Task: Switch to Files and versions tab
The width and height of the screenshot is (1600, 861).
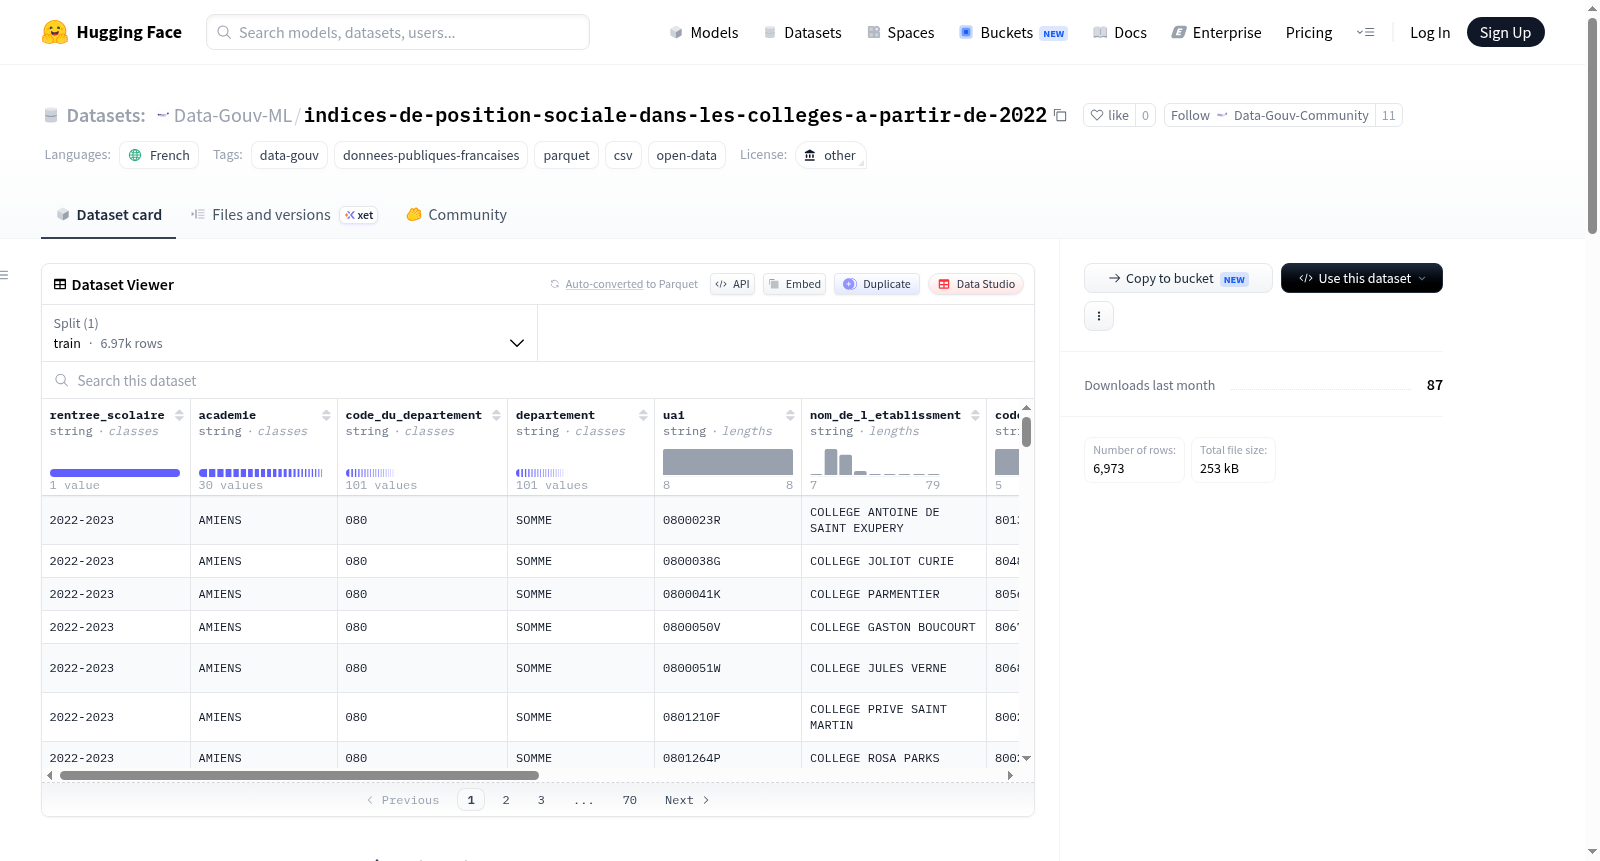Action: pyautogui.click(x=284, y=214)
